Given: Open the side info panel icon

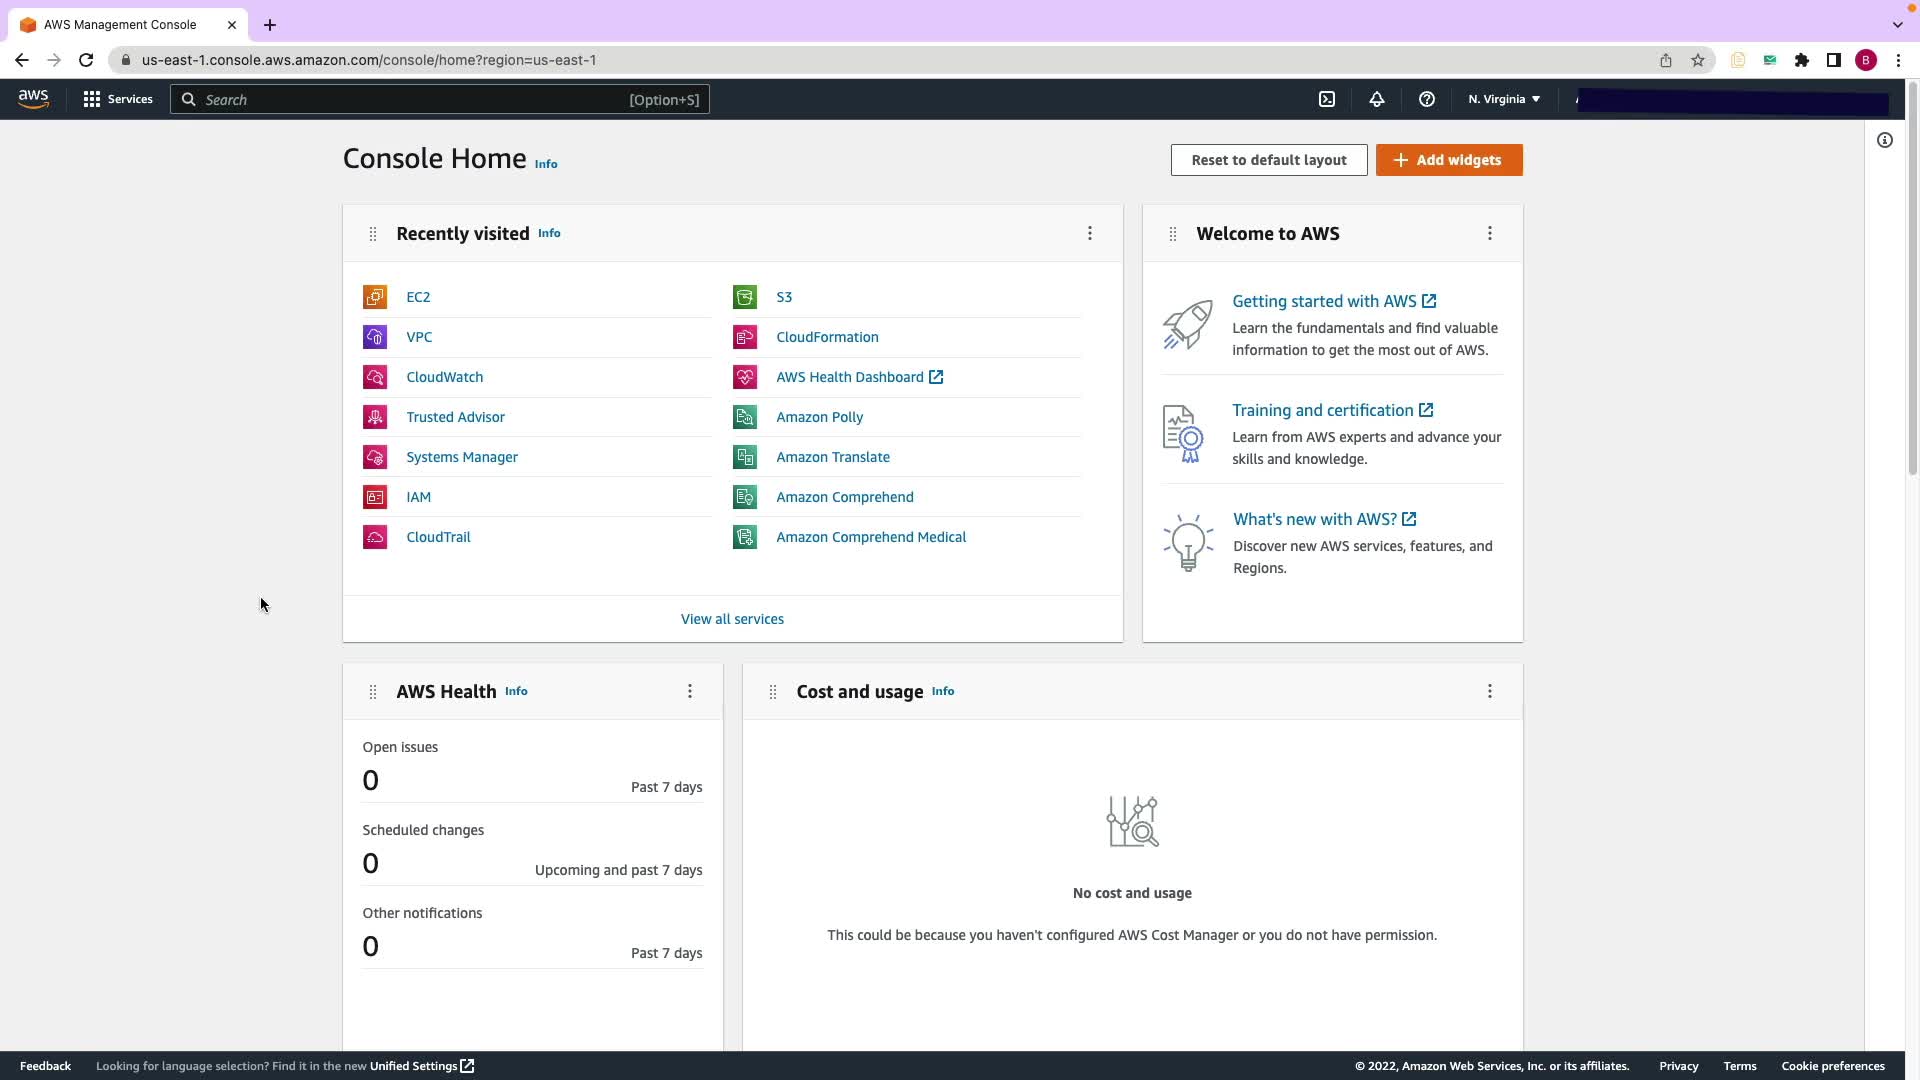Looking at the screenshot, I should (x=1885, y=140).
